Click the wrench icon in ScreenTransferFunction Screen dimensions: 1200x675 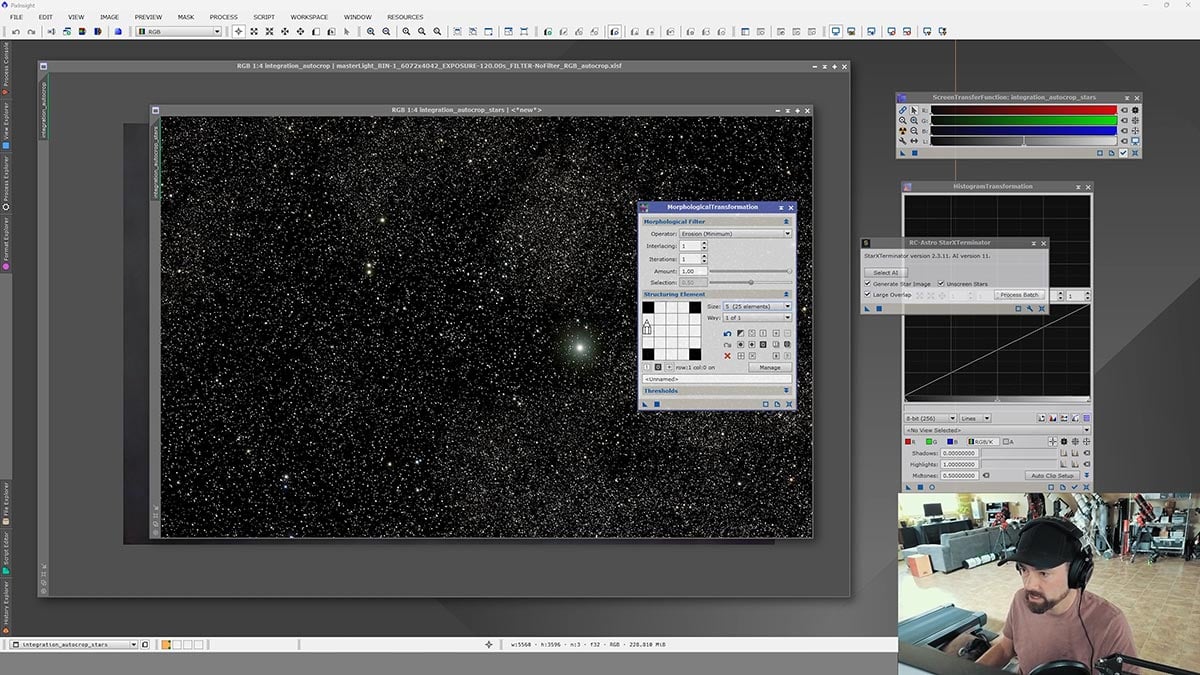[902, 141]
